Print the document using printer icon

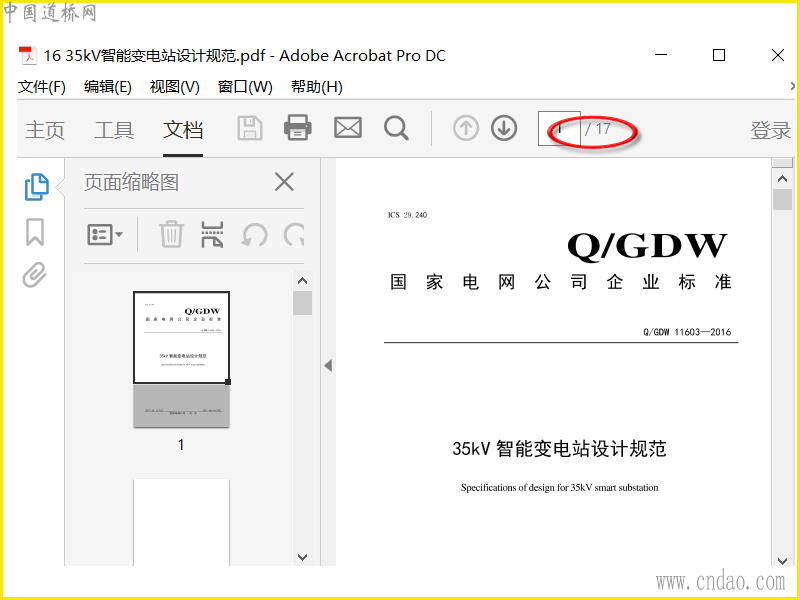click(298, 128)
